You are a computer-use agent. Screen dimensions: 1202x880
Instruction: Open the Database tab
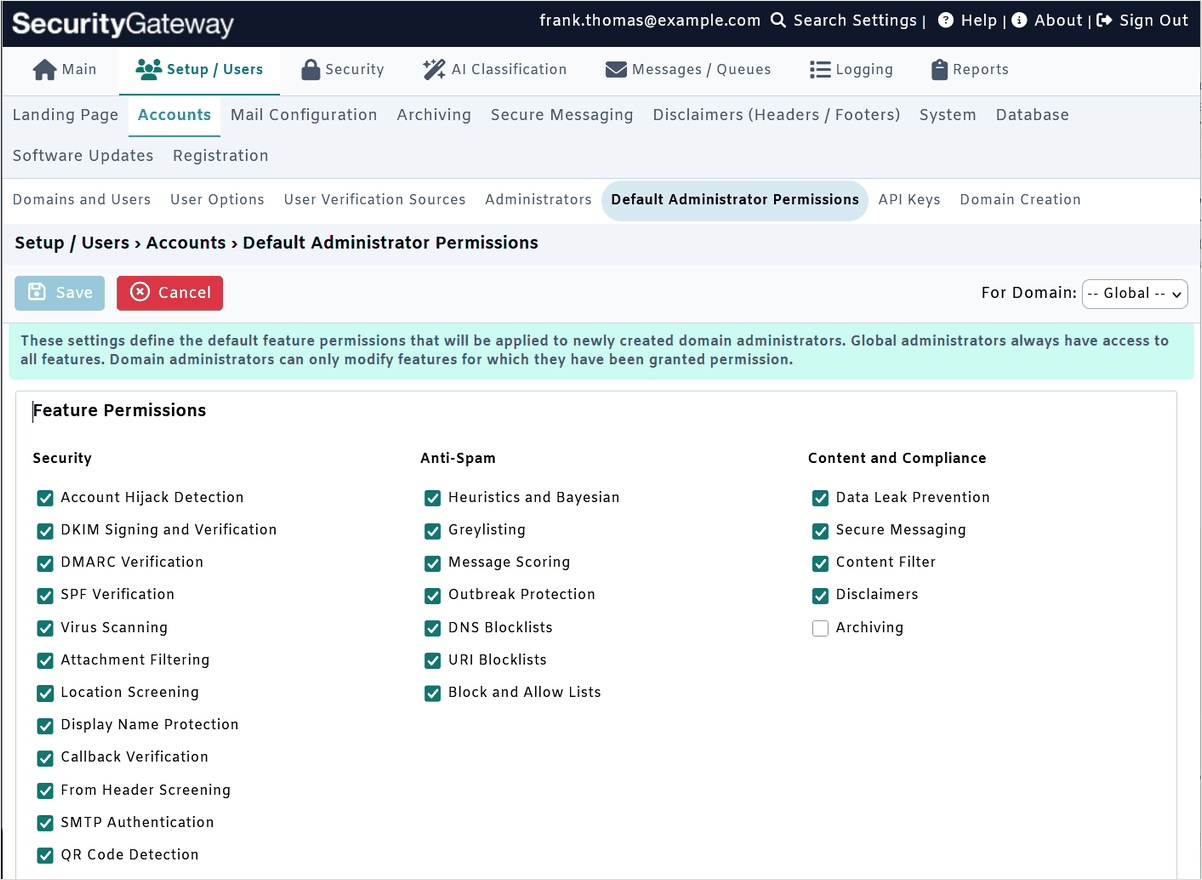coord(1032,115)
